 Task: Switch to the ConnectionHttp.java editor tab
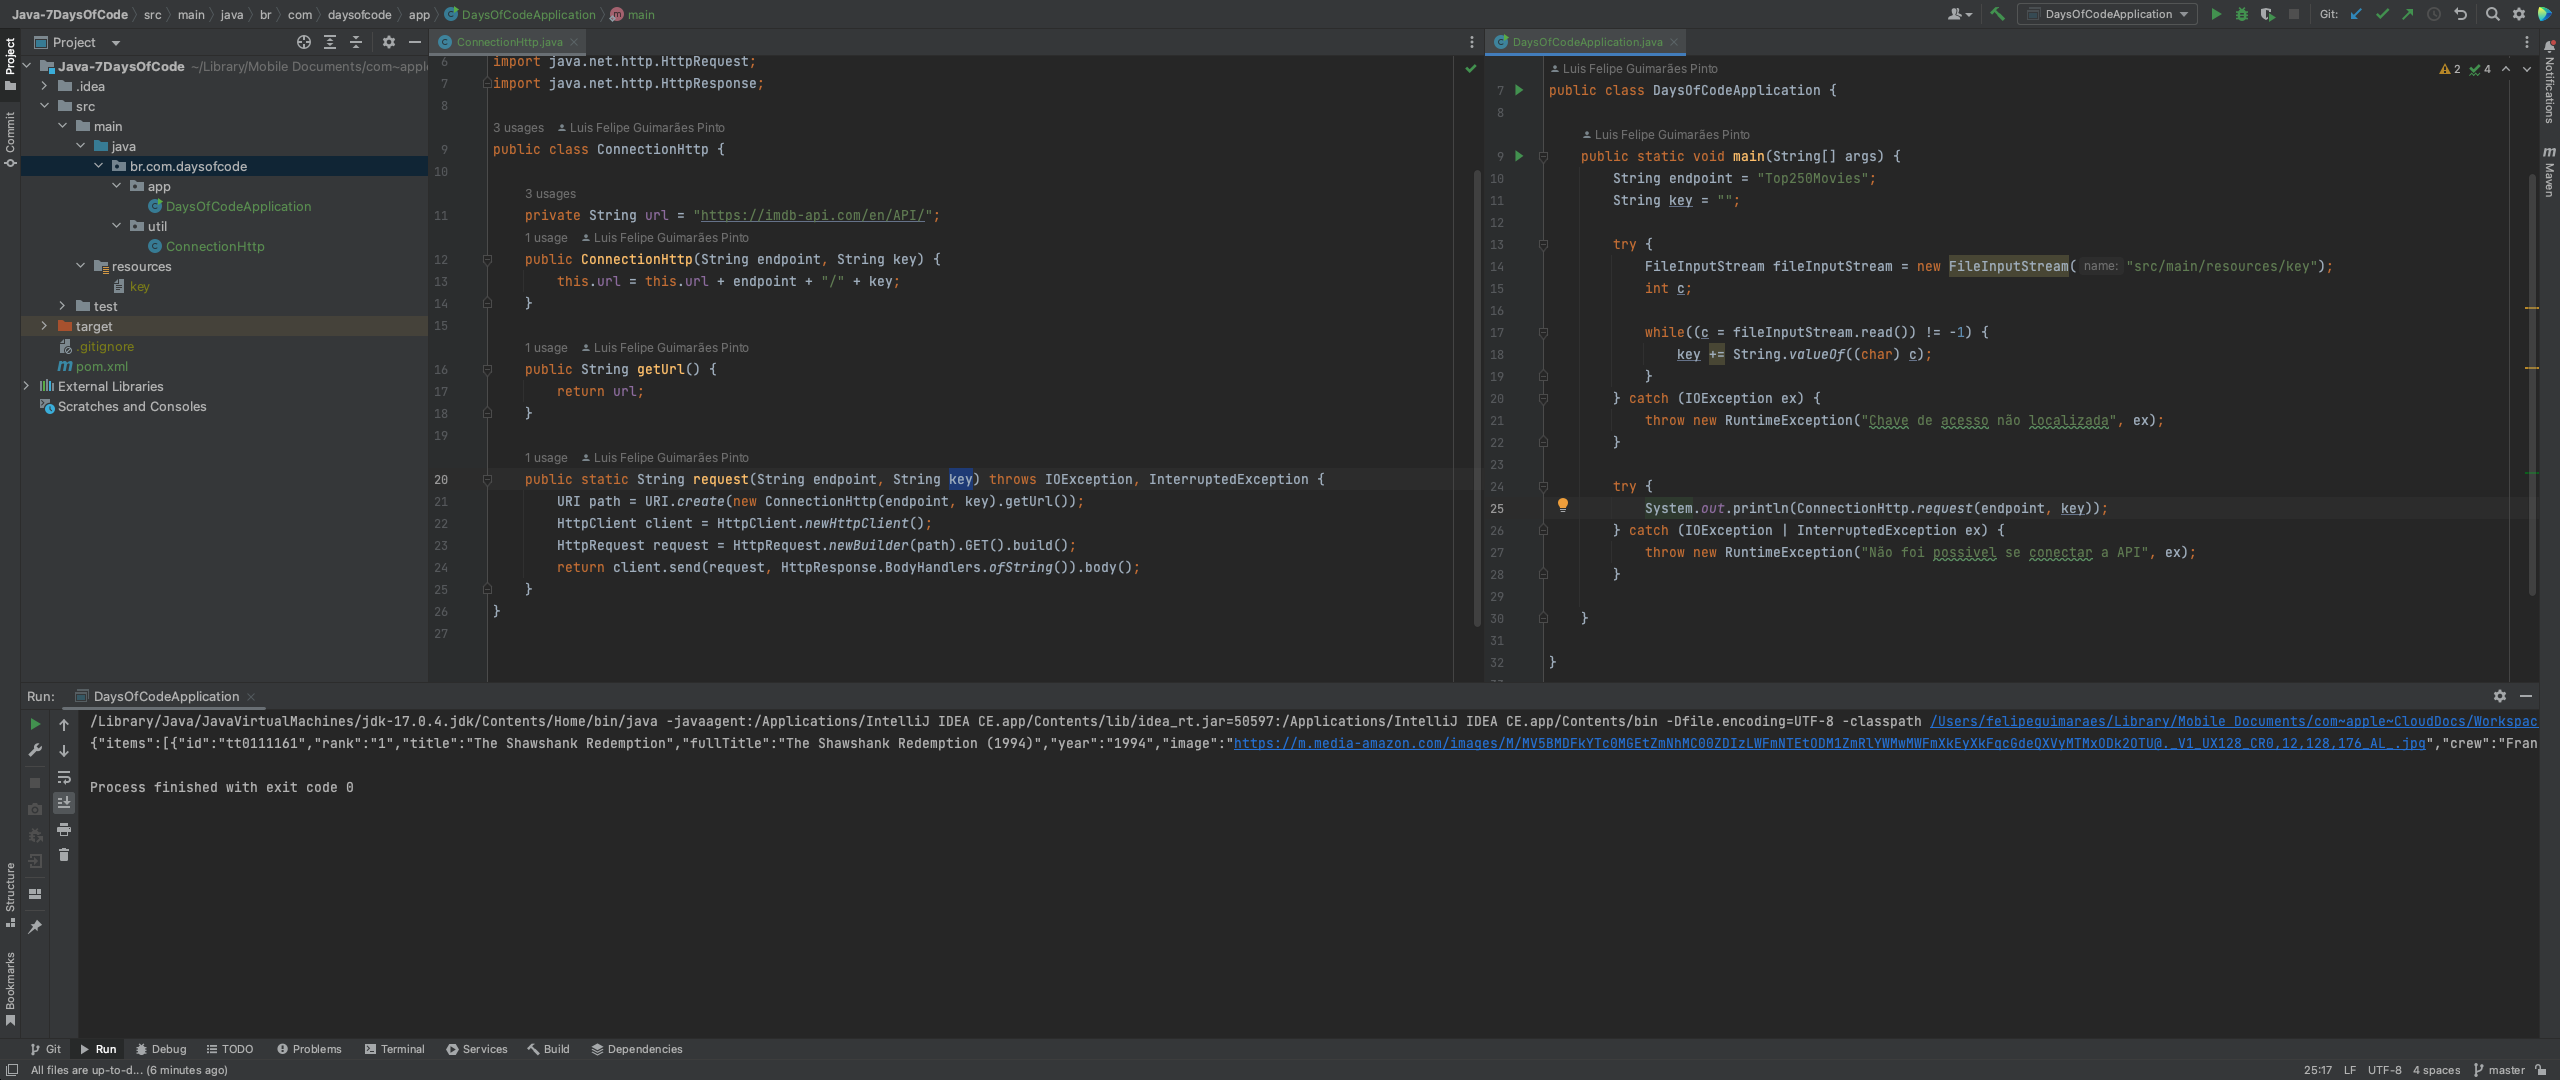(505, 42)
